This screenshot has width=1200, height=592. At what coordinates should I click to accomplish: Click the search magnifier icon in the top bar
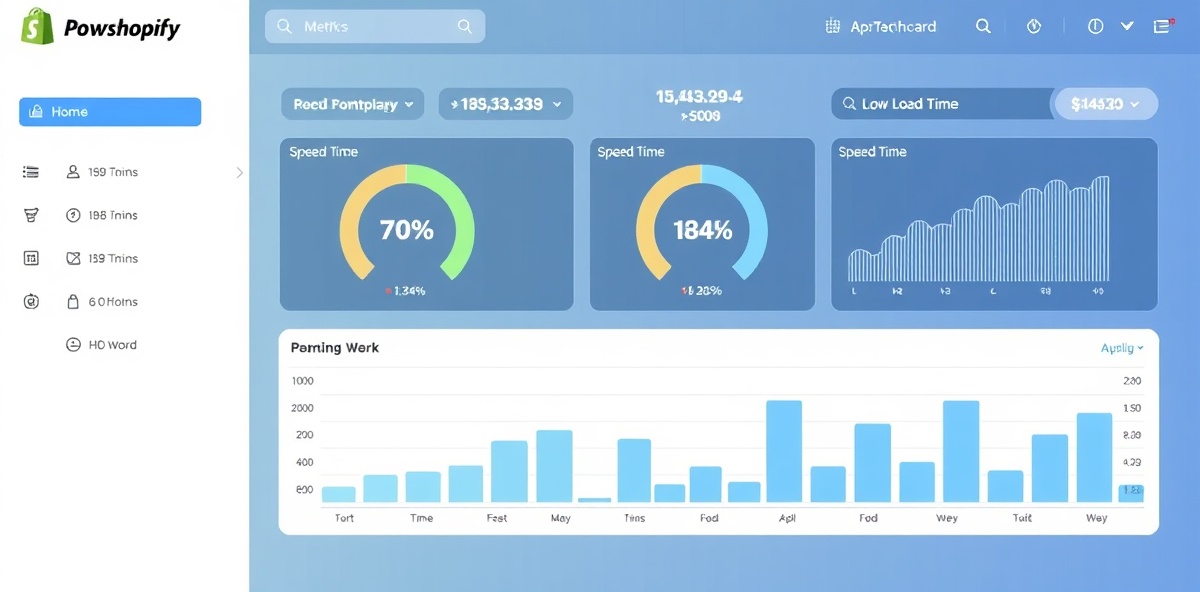[982, 26]
